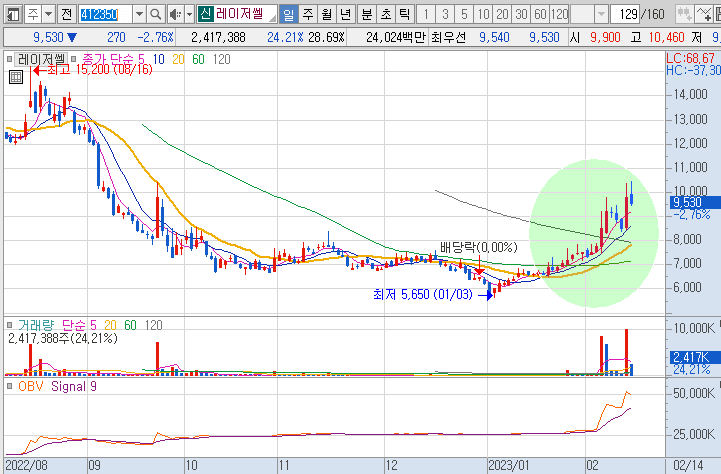Select the 5-day MA legend in pink

pos(141,59)
